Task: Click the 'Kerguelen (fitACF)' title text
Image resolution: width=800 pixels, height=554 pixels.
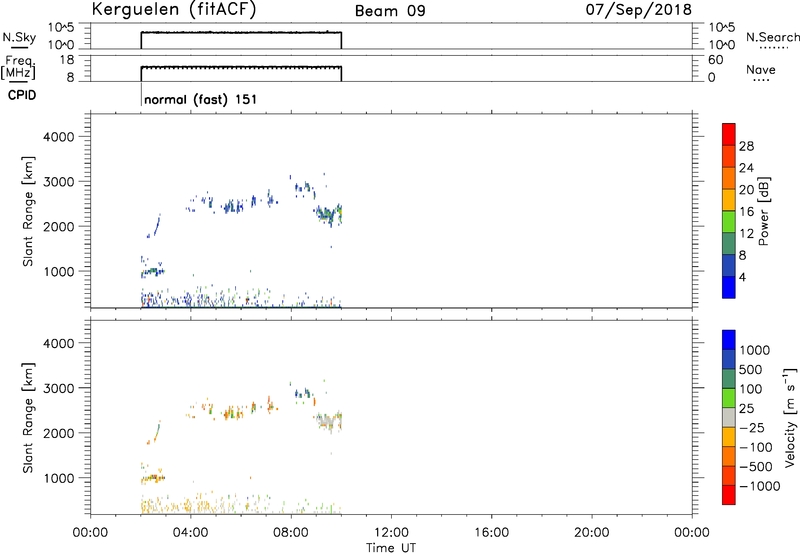Action: [x=173, y=10]
